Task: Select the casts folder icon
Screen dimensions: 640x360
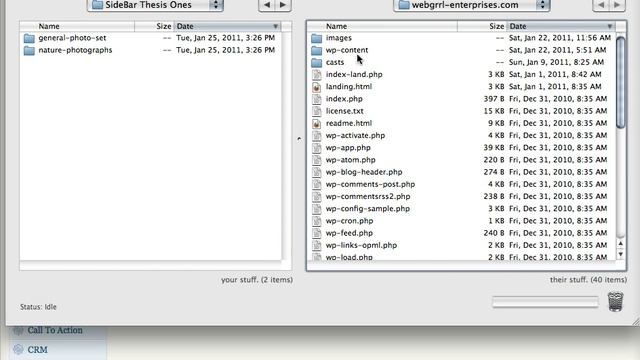Action: point(316,63)
